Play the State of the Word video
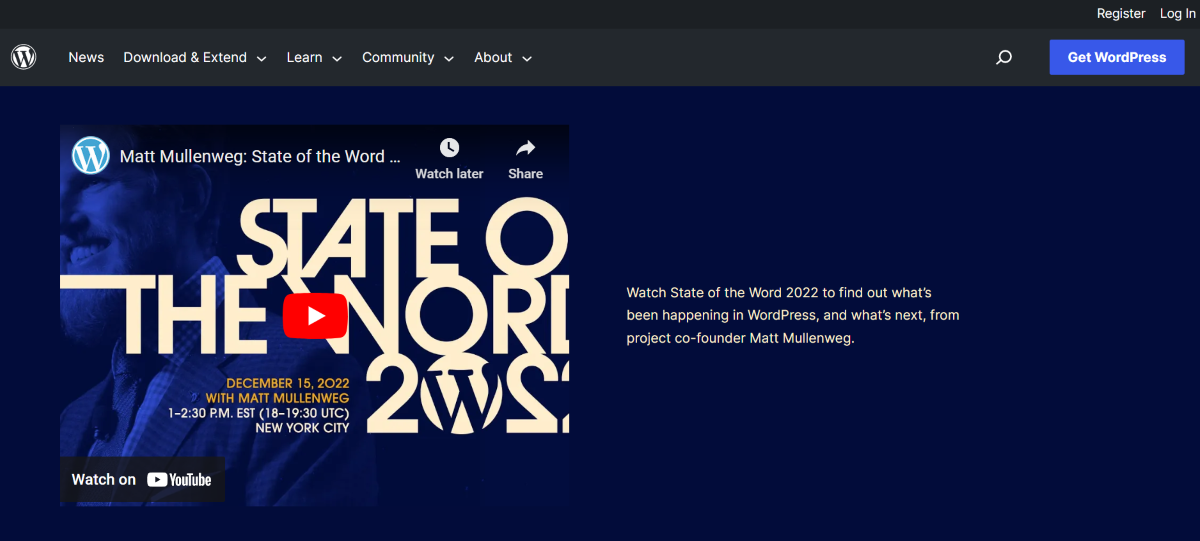1200x541 pixels. (315, 316)
